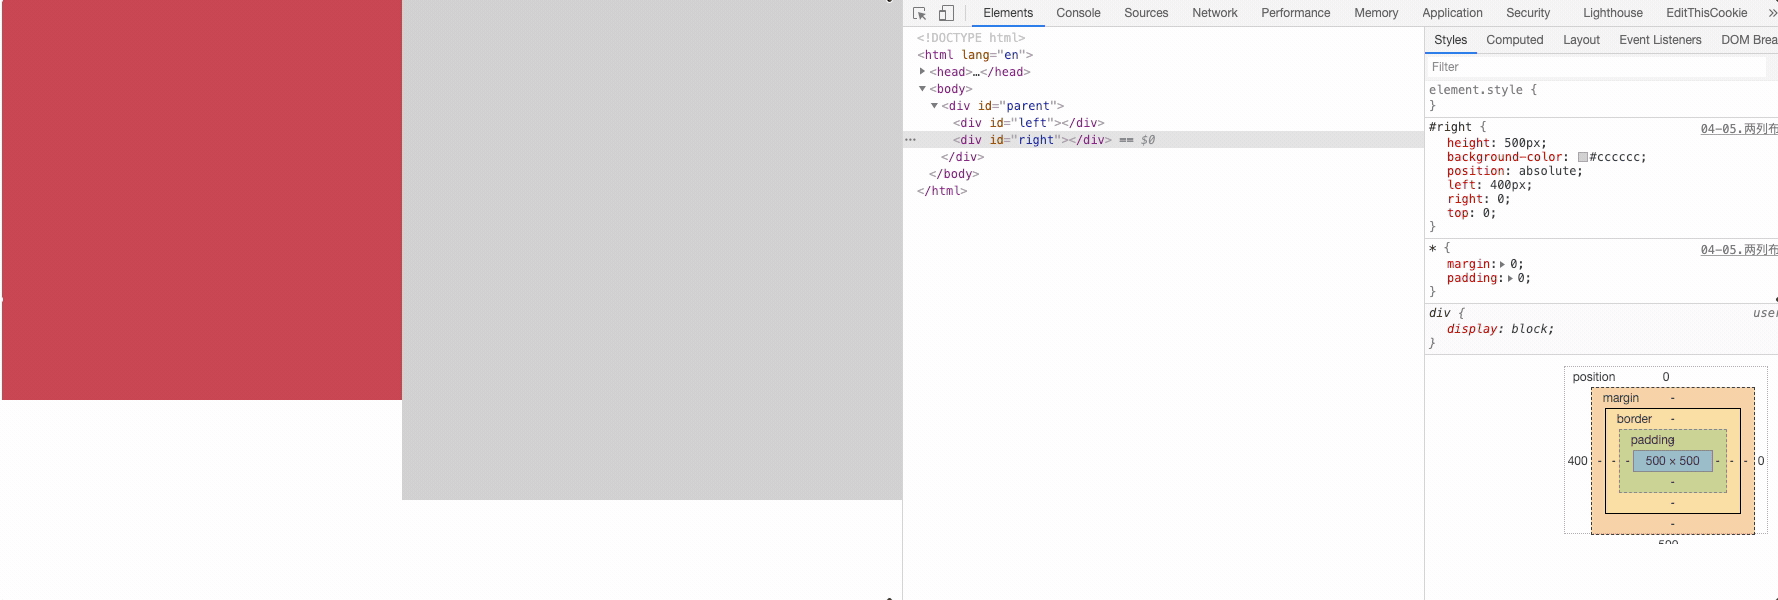Screen dimensions: 1778x600
Task: Show more DevTools tabs via chevron
Action: pyautogui.click(x=1772, y=13)
